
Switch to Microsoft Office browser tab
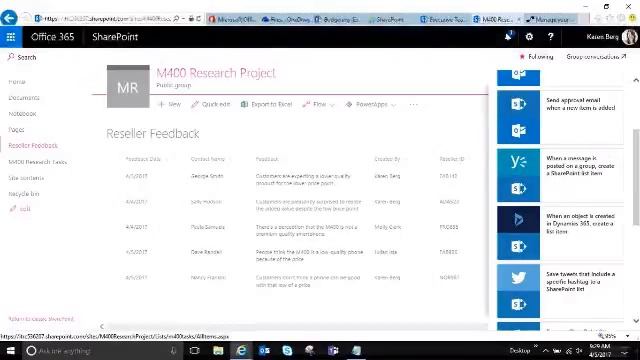tap(233, 19)
